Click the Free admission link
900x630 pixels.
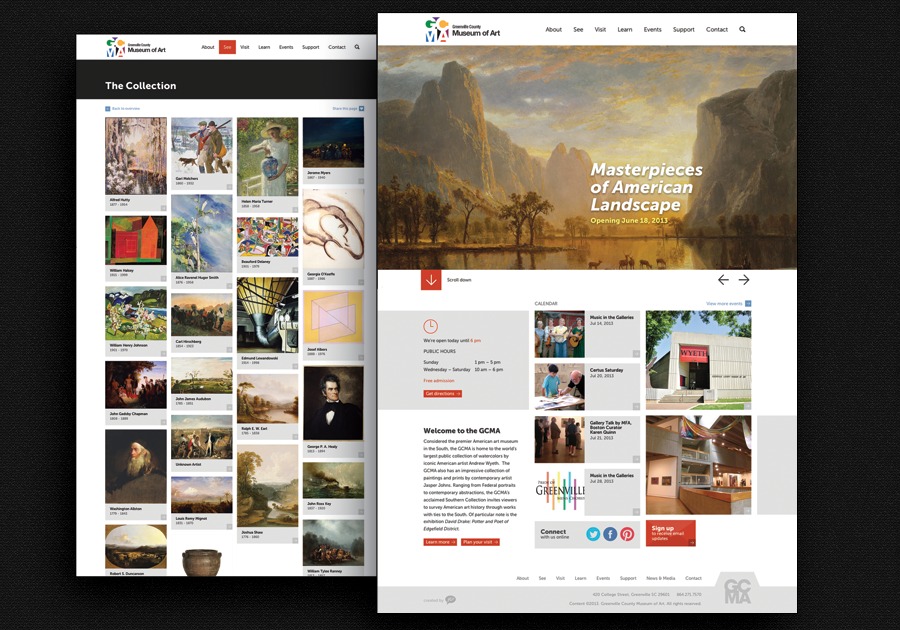439,380
